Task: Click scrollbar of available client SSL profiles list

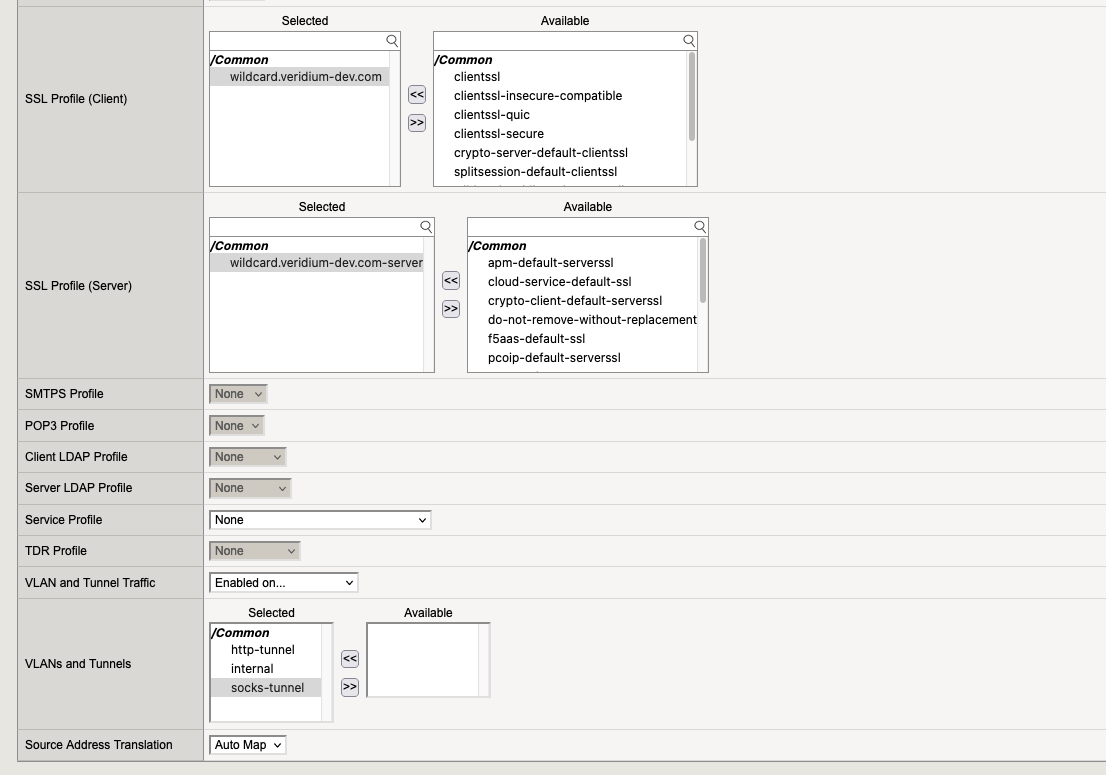Action: tap(692, 98)
